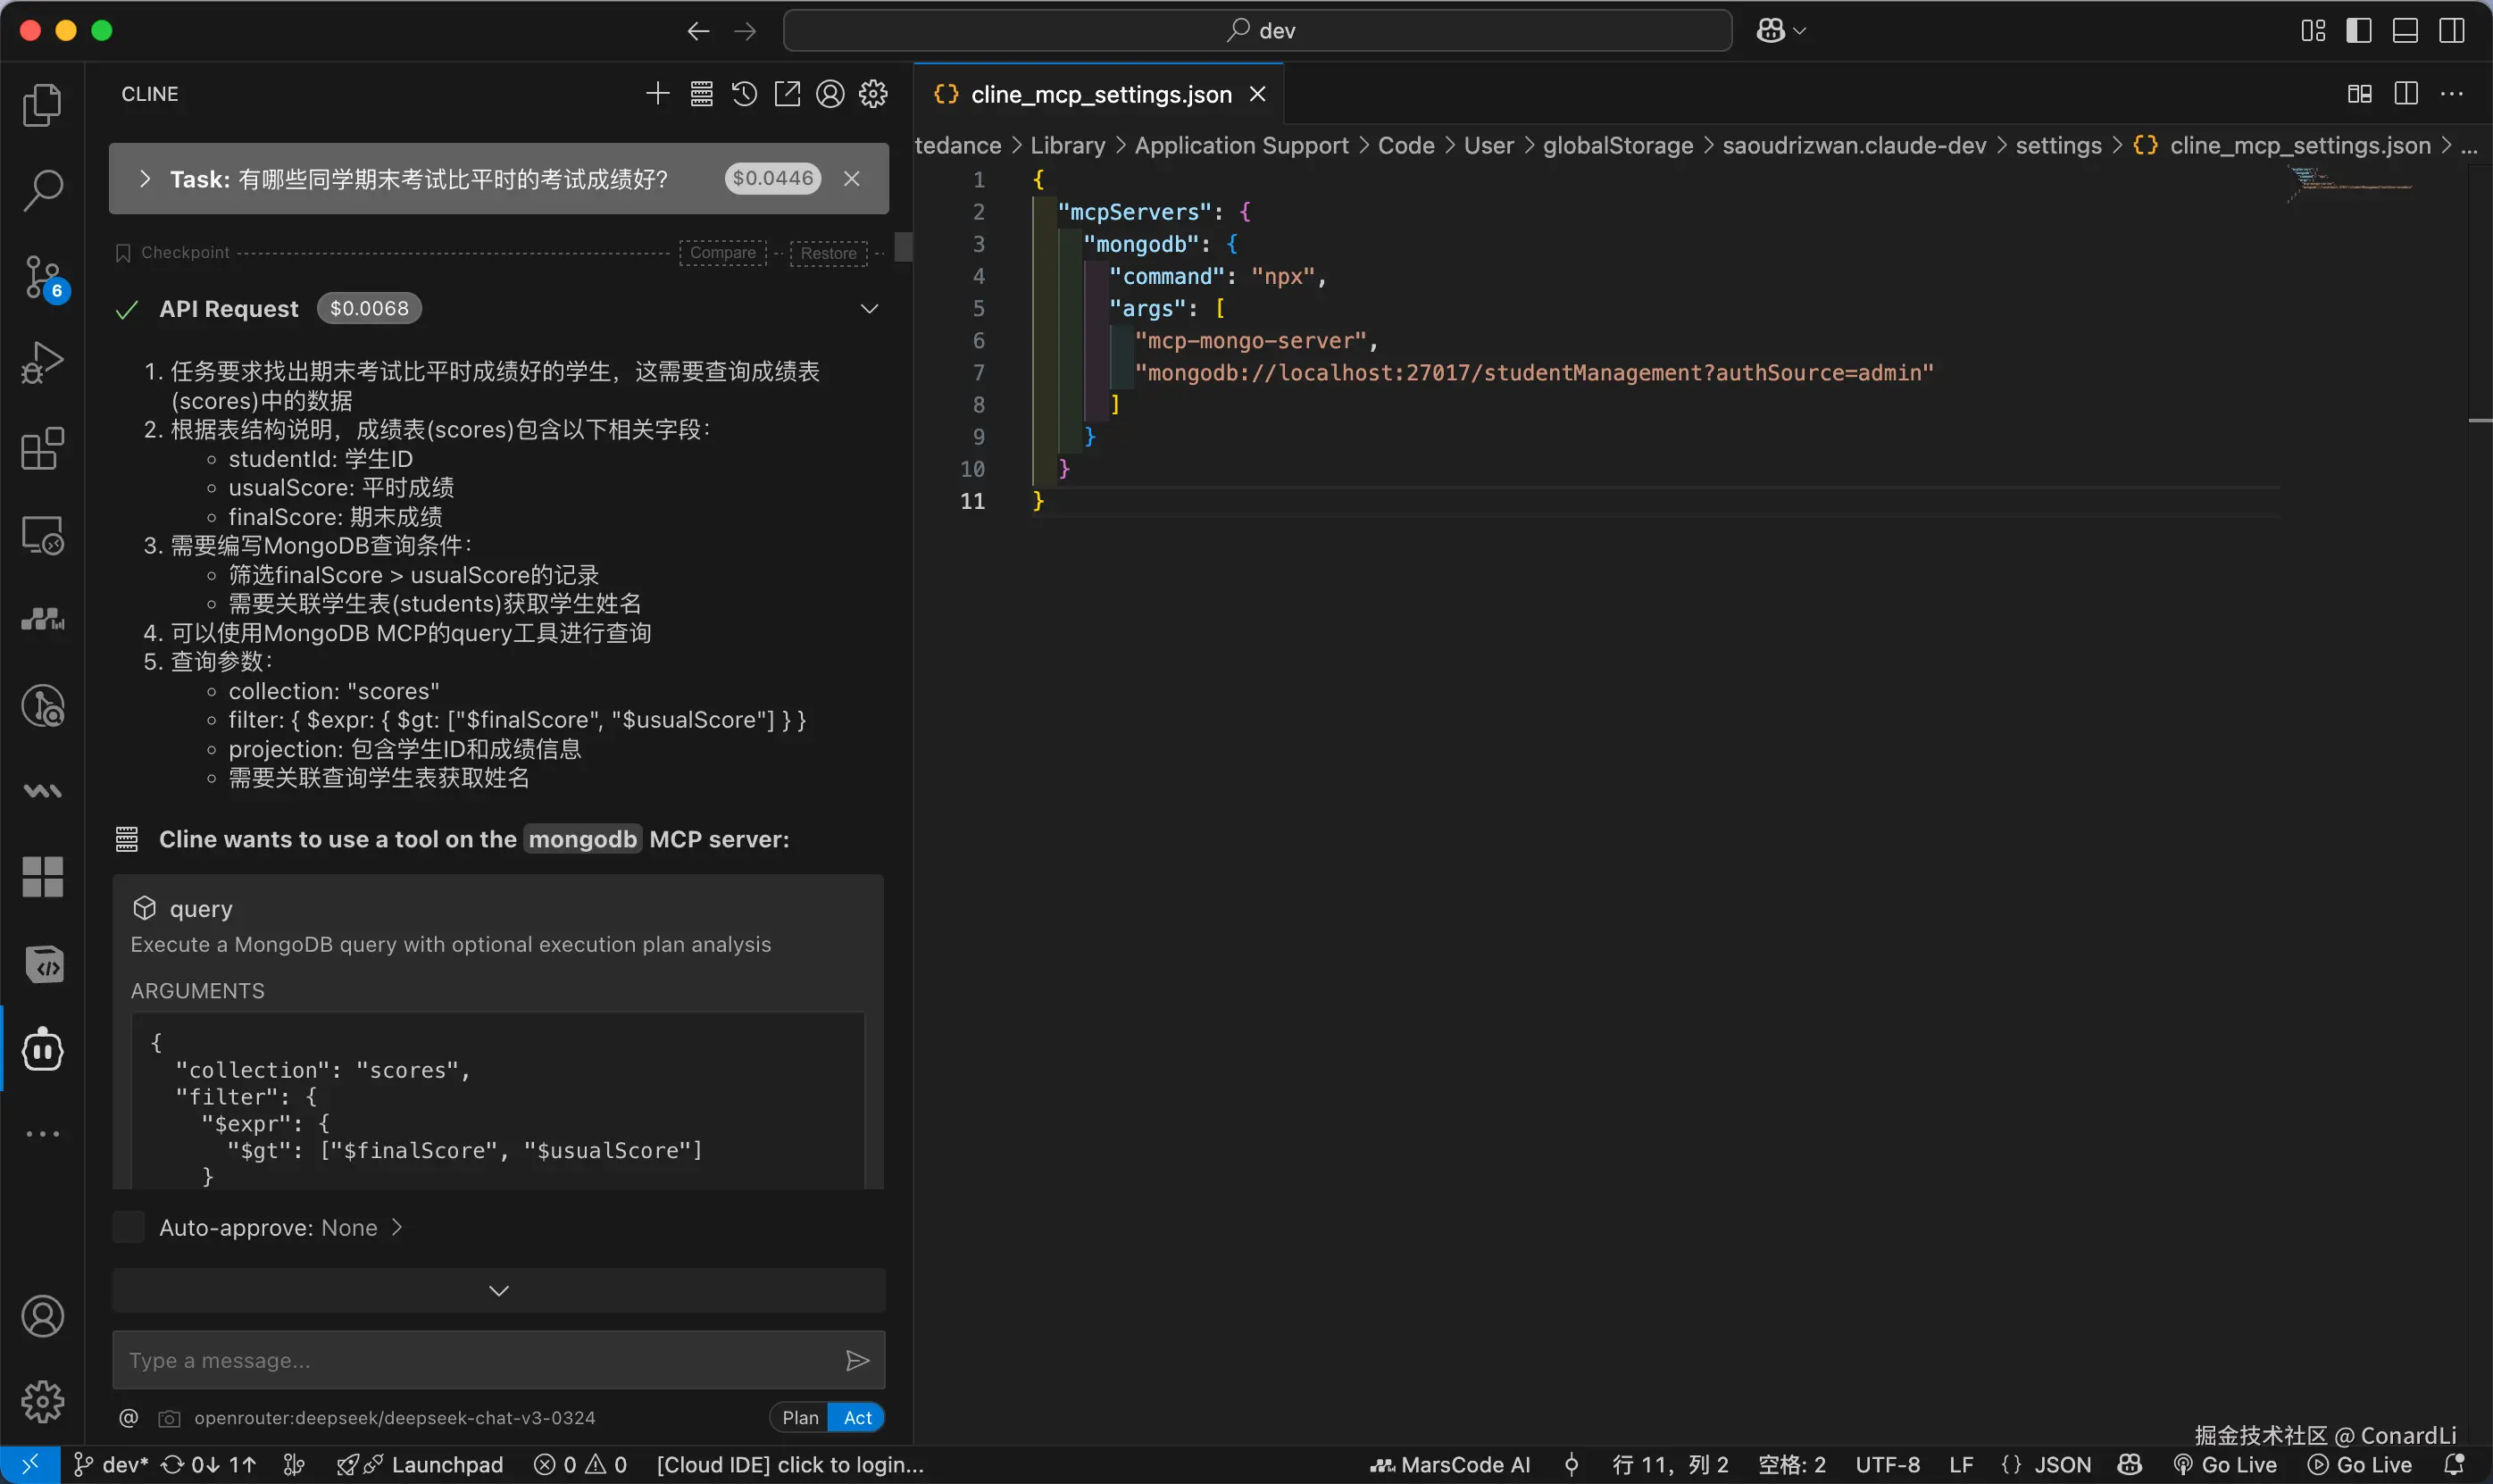Open Source Control view in activity bar
This screenshot has height=1484, width=2493.
(x=42, y=277)
